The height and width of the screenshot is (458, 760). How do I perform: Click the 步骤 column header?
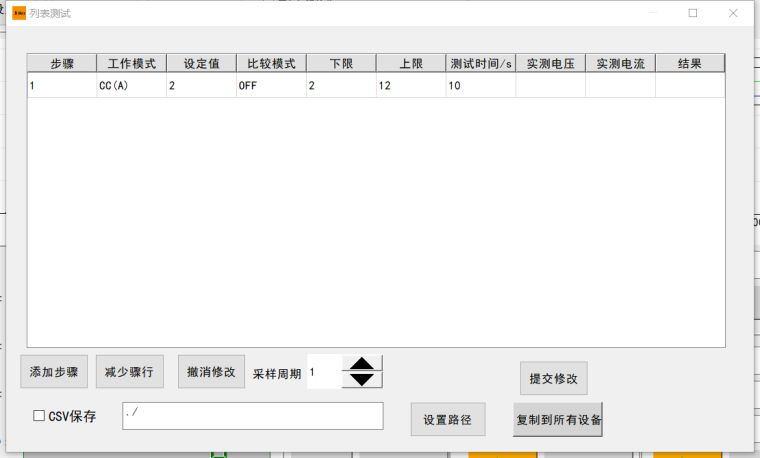pyautogui.click(x=61, y=63)
